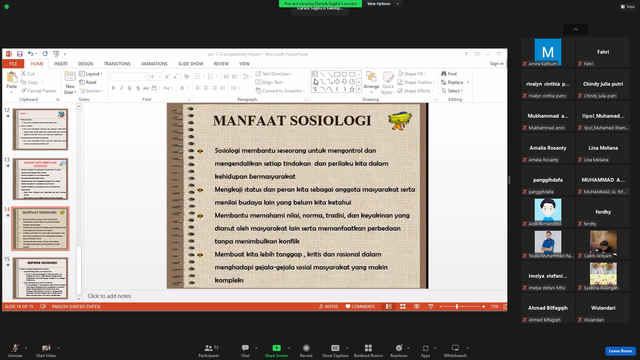Click the Record button in Zoom
640x360 pixels.
(x=306, y=350)
